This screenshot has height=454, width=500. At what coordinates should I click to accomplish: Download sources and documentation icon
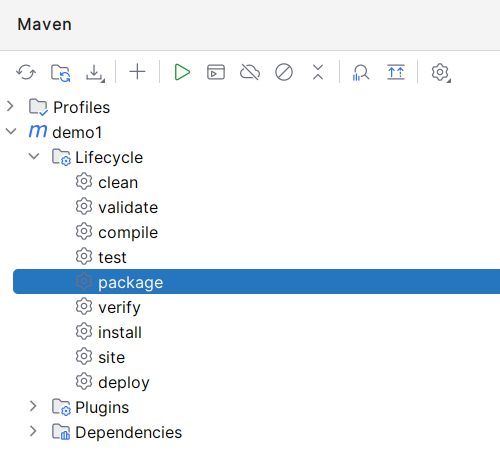tap(95, 73)
